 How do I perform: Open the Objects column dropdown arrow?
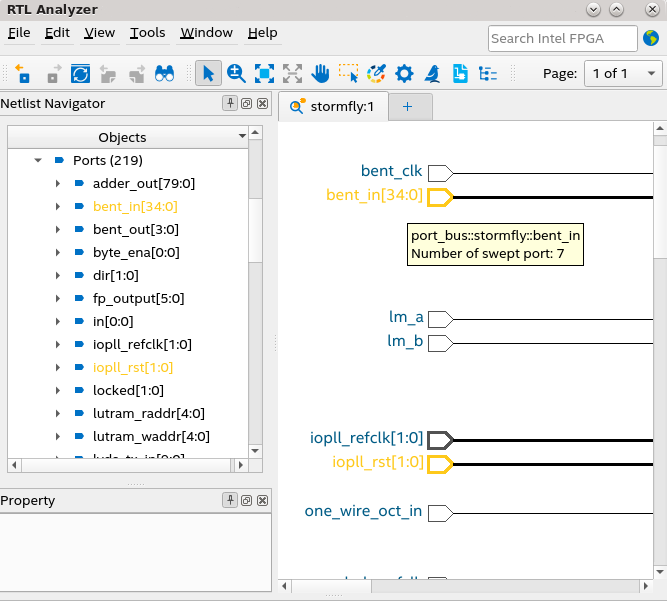(x=242, y=136)
